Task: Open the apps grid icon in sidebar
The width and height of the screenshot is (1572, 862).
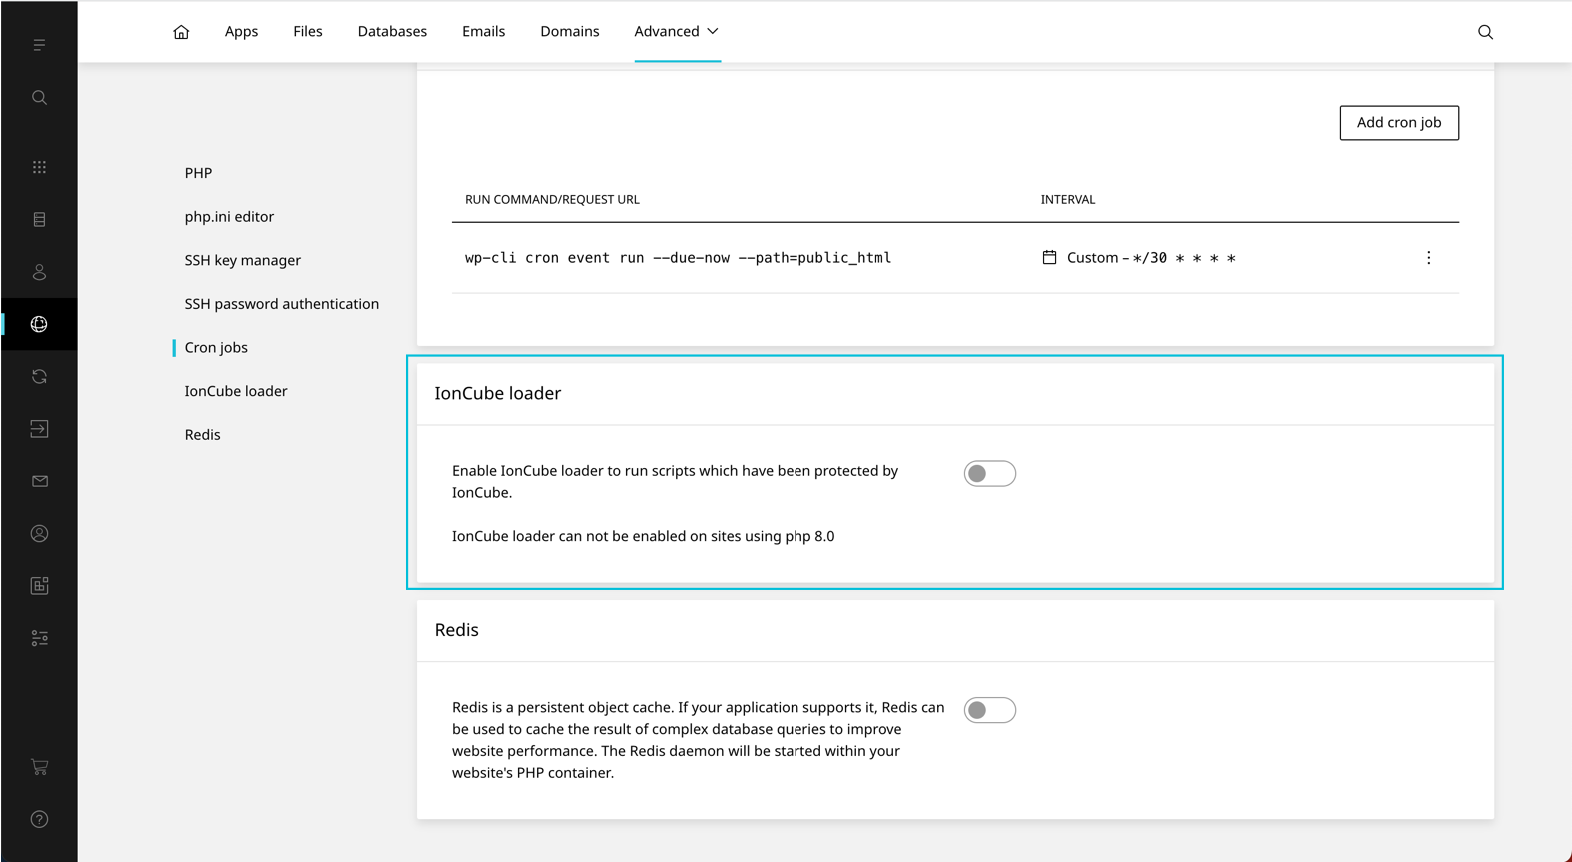Action: click(x=39, y=167)
